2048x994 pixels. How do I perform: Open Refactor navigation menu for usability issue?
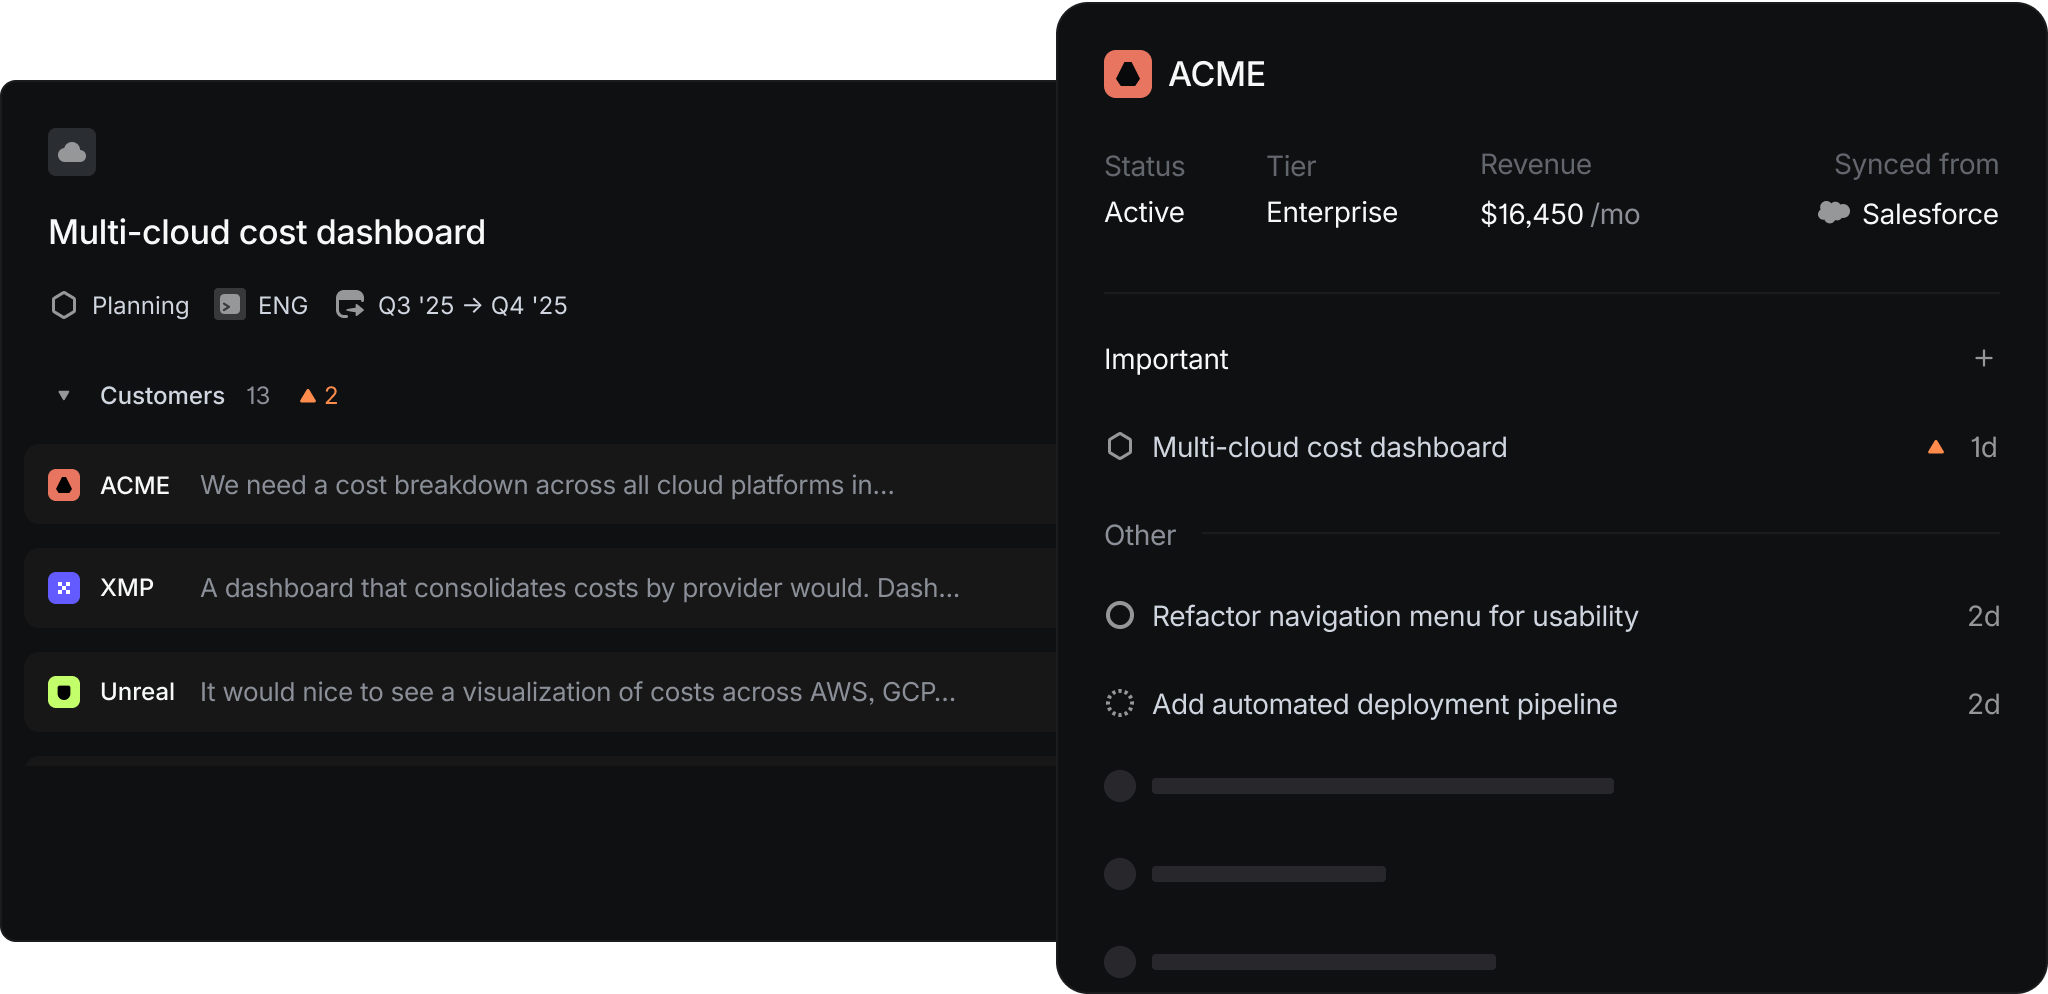[x=1394, y=616]
